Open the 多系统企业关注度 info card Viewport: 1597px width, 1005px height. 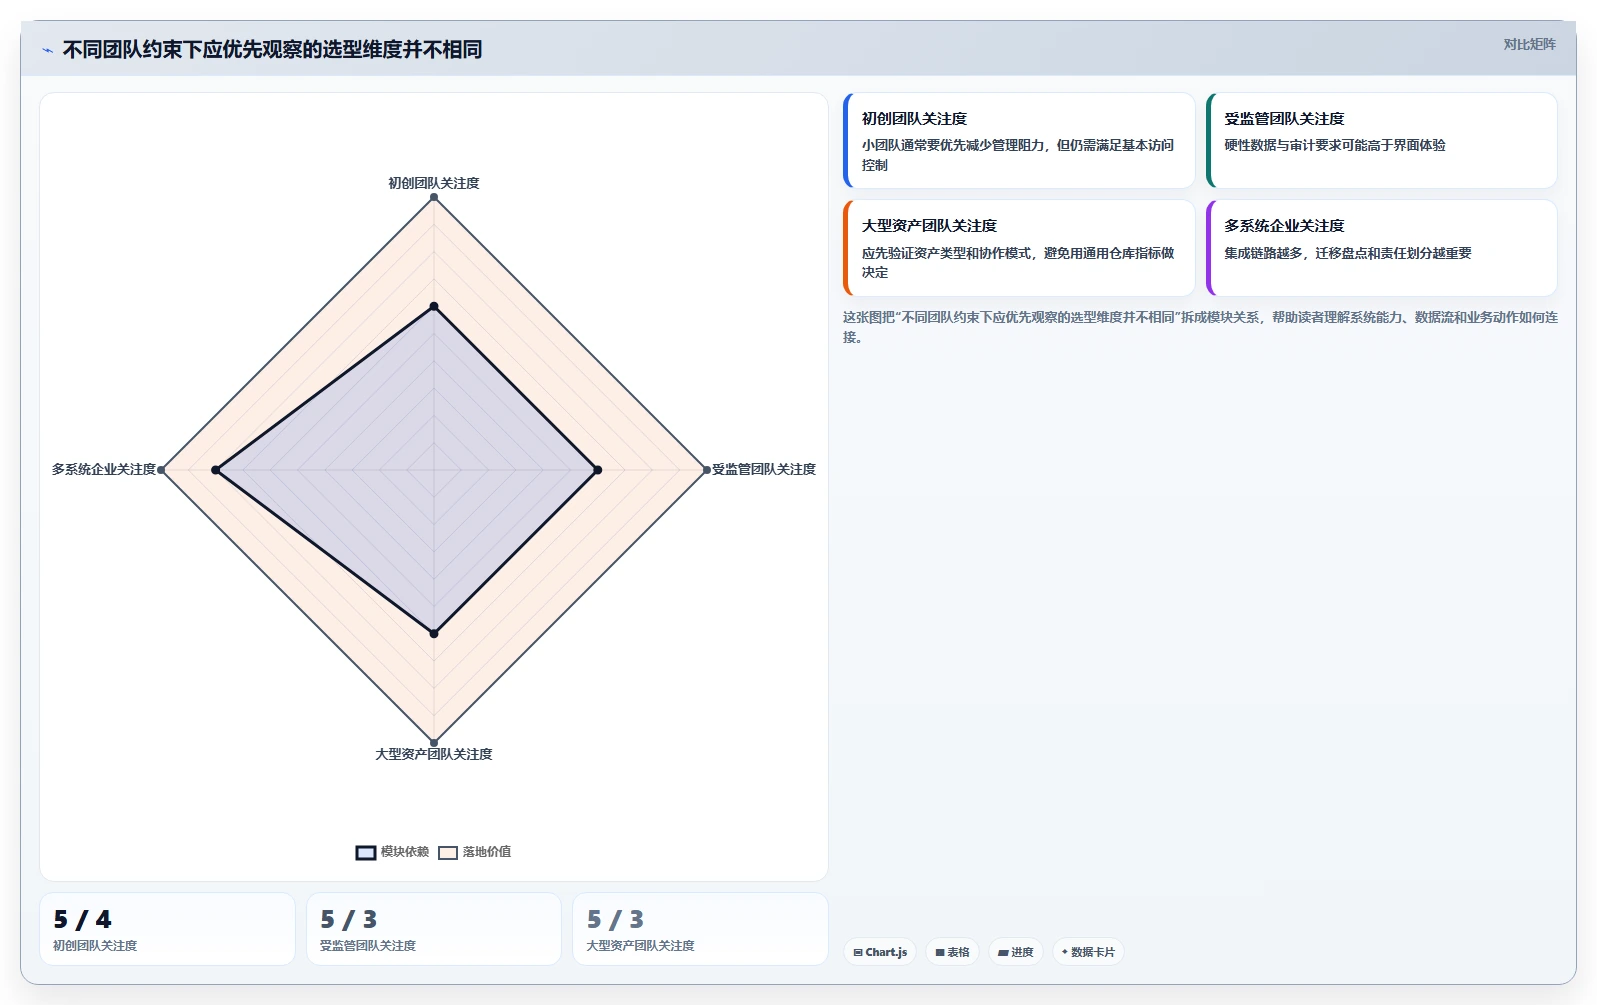(x=1382, y=248)
